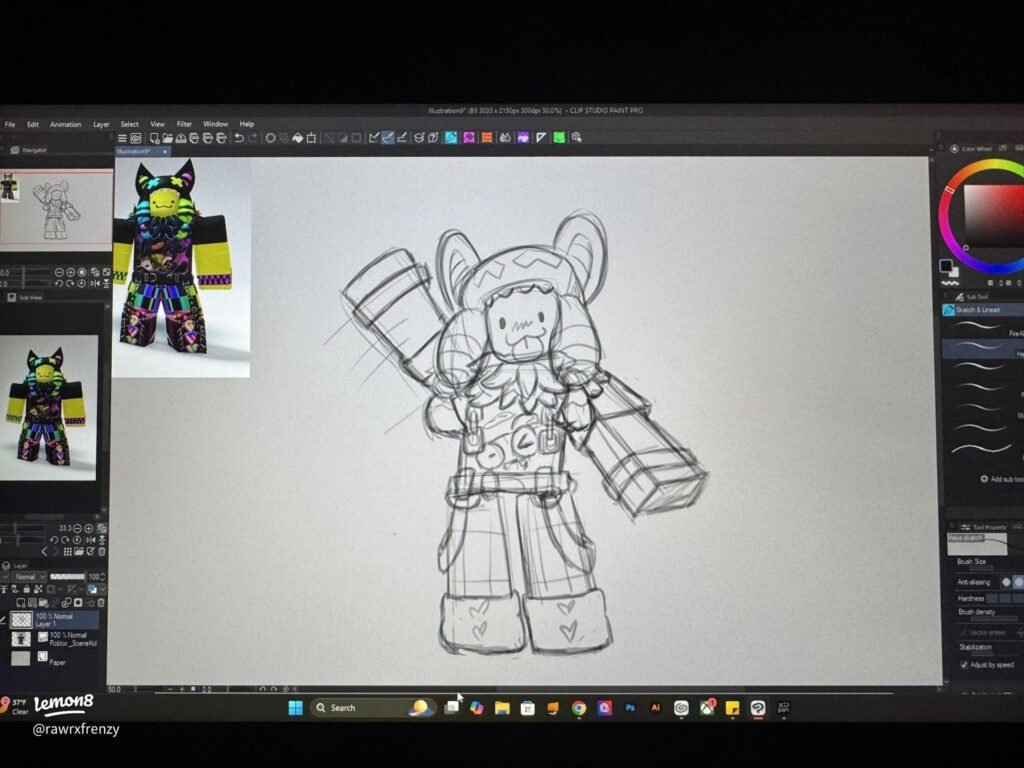Toggle Lock Layer padlock icon
This screenshot has height=768, width=1024.
tap(27, 589)
